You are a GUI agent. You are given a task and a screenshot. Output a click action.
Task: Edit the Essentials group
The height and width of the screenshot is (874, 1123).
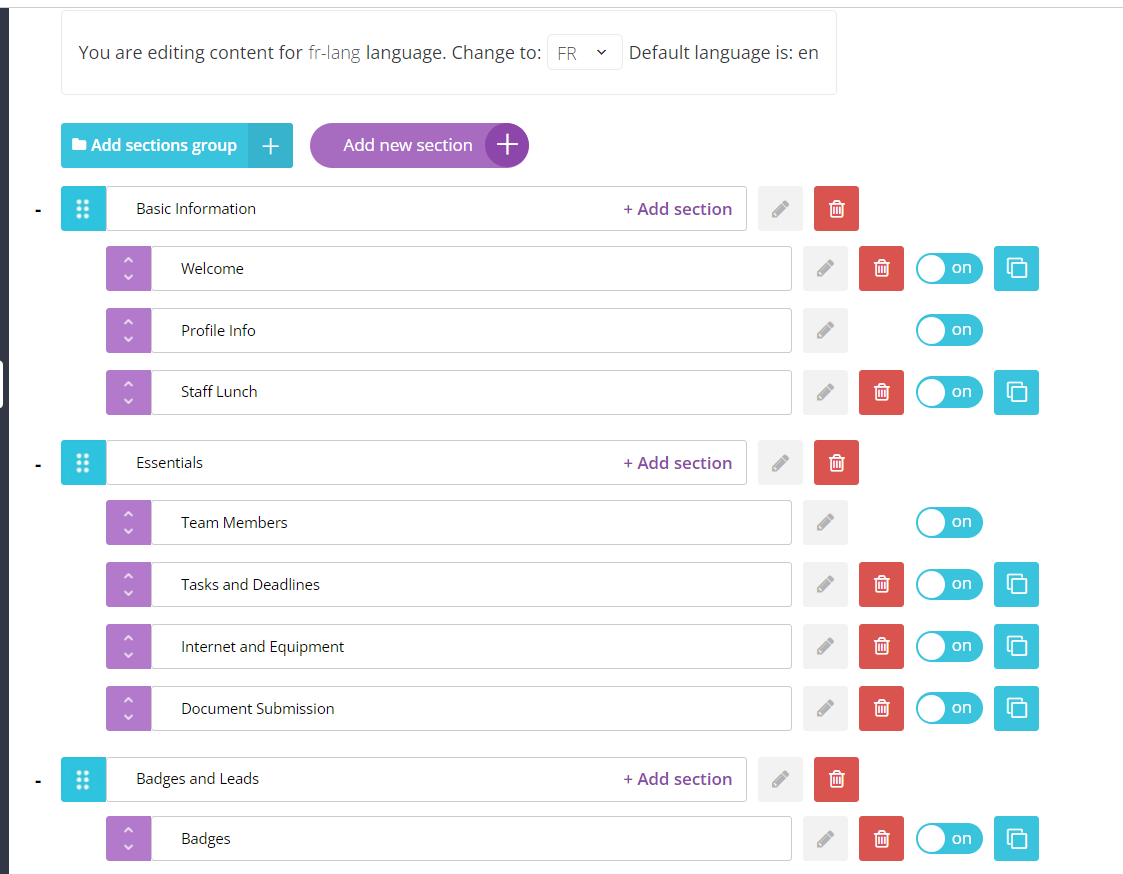point(780,463)
